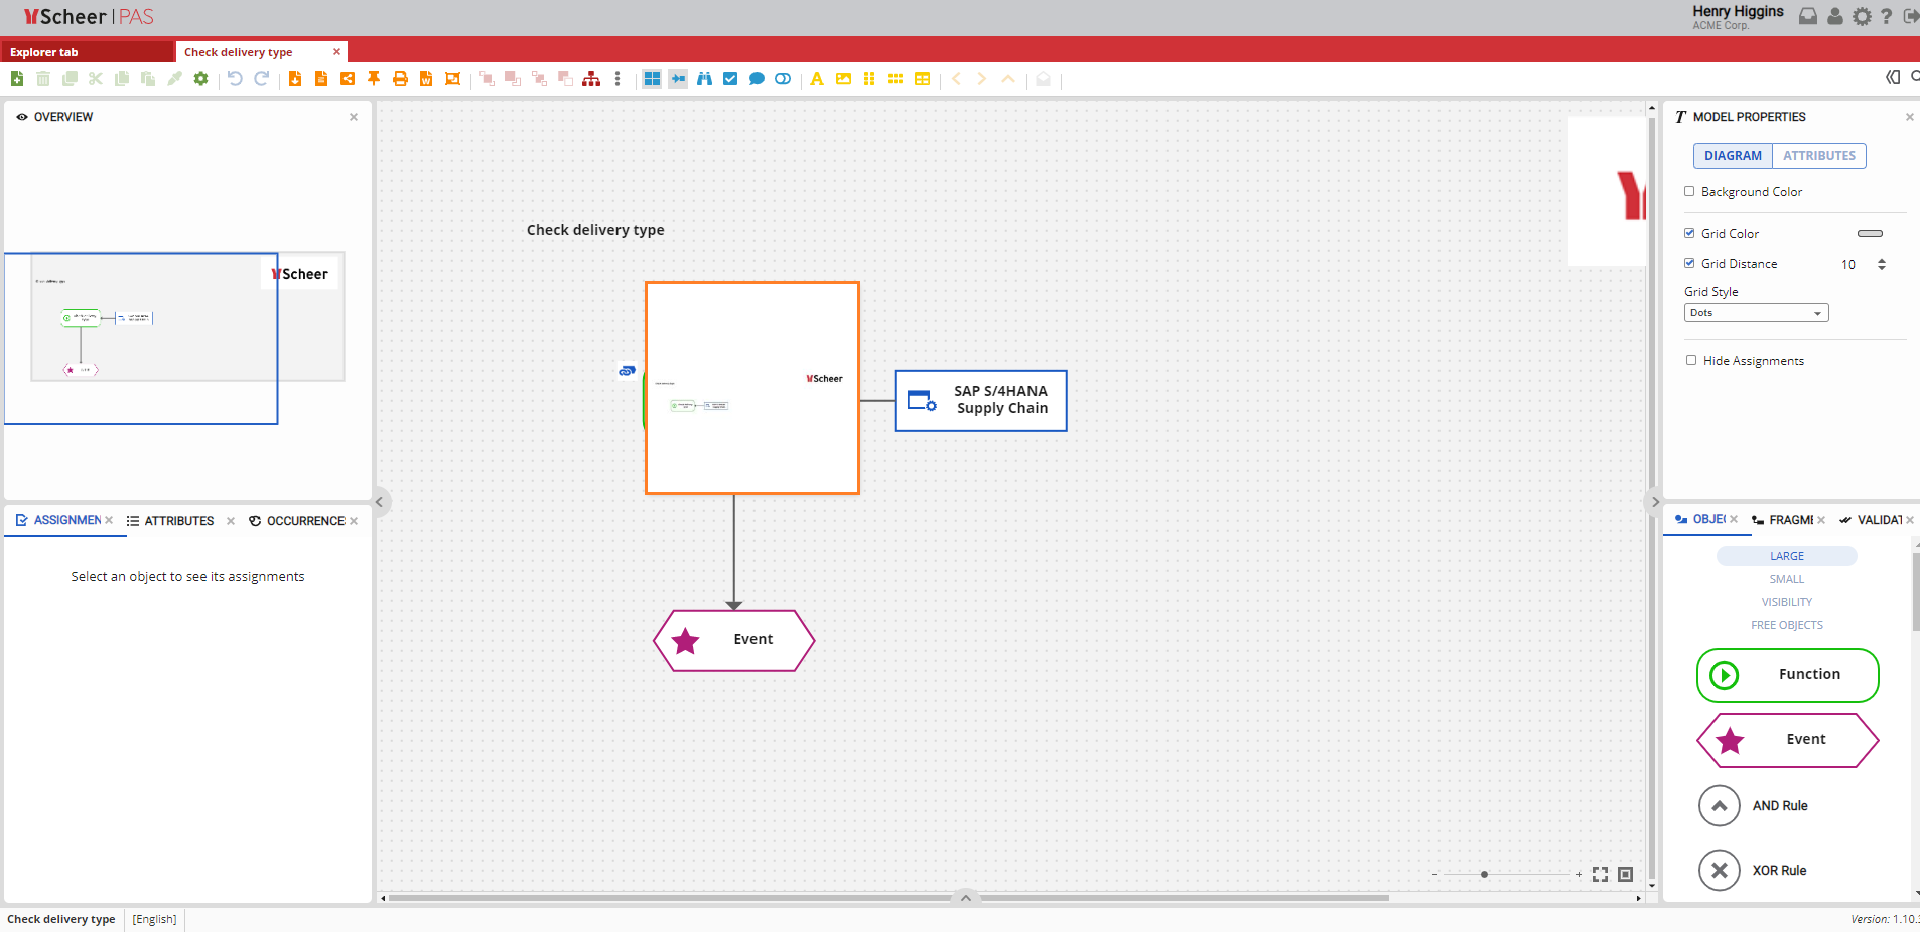
Task: Click the blue binoculars search icon
Action: 704,79
